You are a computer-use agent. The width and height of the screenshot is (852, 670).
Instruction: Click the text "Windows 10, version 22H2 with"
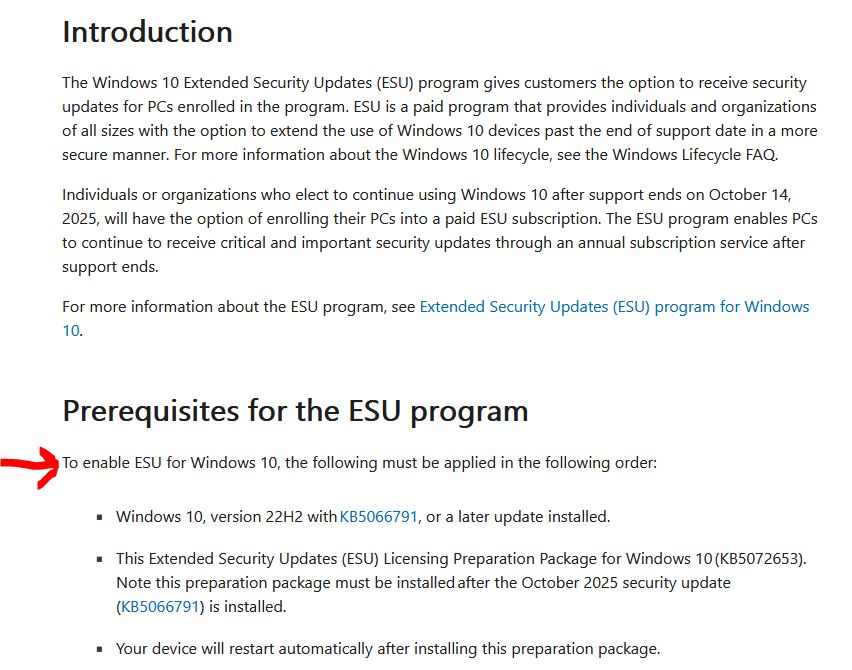coord(226,517)
